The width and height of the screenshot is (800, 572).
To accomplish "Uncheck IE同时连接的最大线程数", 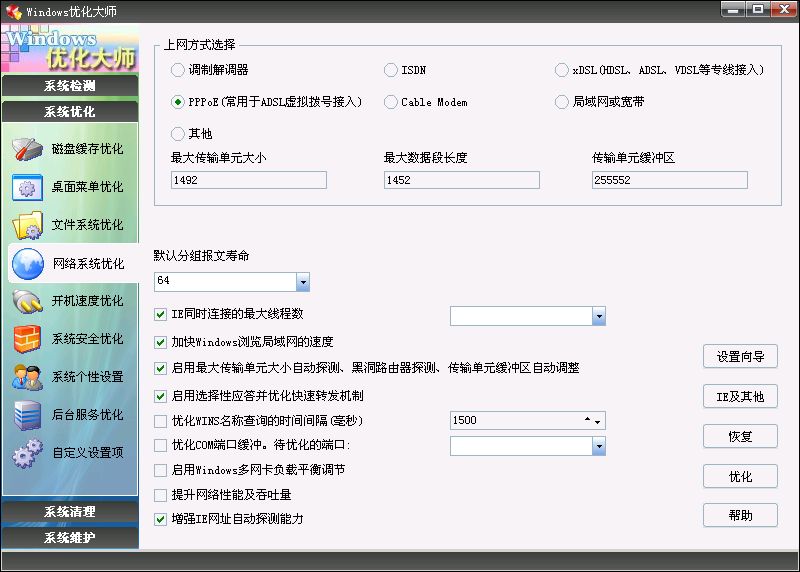I will 160,314.
